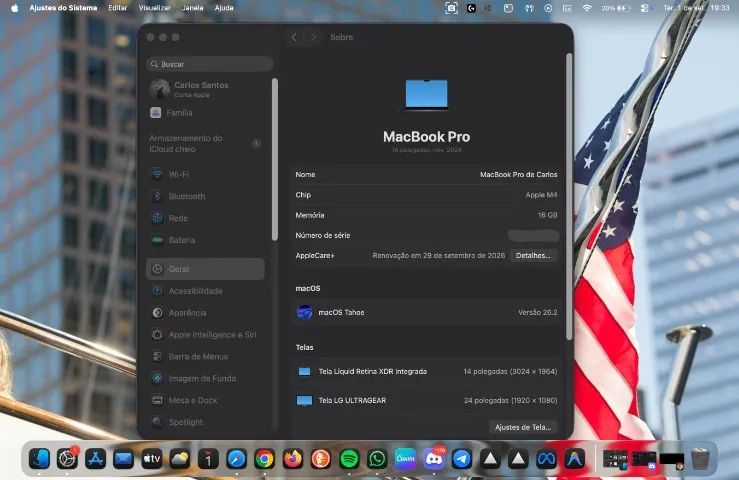Screen dimensions: 739x480
Task: Open Finder from the Dock
Action: tap(39, 459)
